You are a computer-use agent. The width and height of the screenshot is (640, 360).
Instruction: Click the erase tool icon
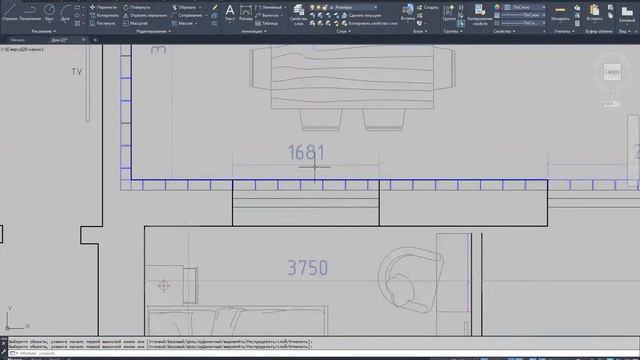[x=215, y=7]
